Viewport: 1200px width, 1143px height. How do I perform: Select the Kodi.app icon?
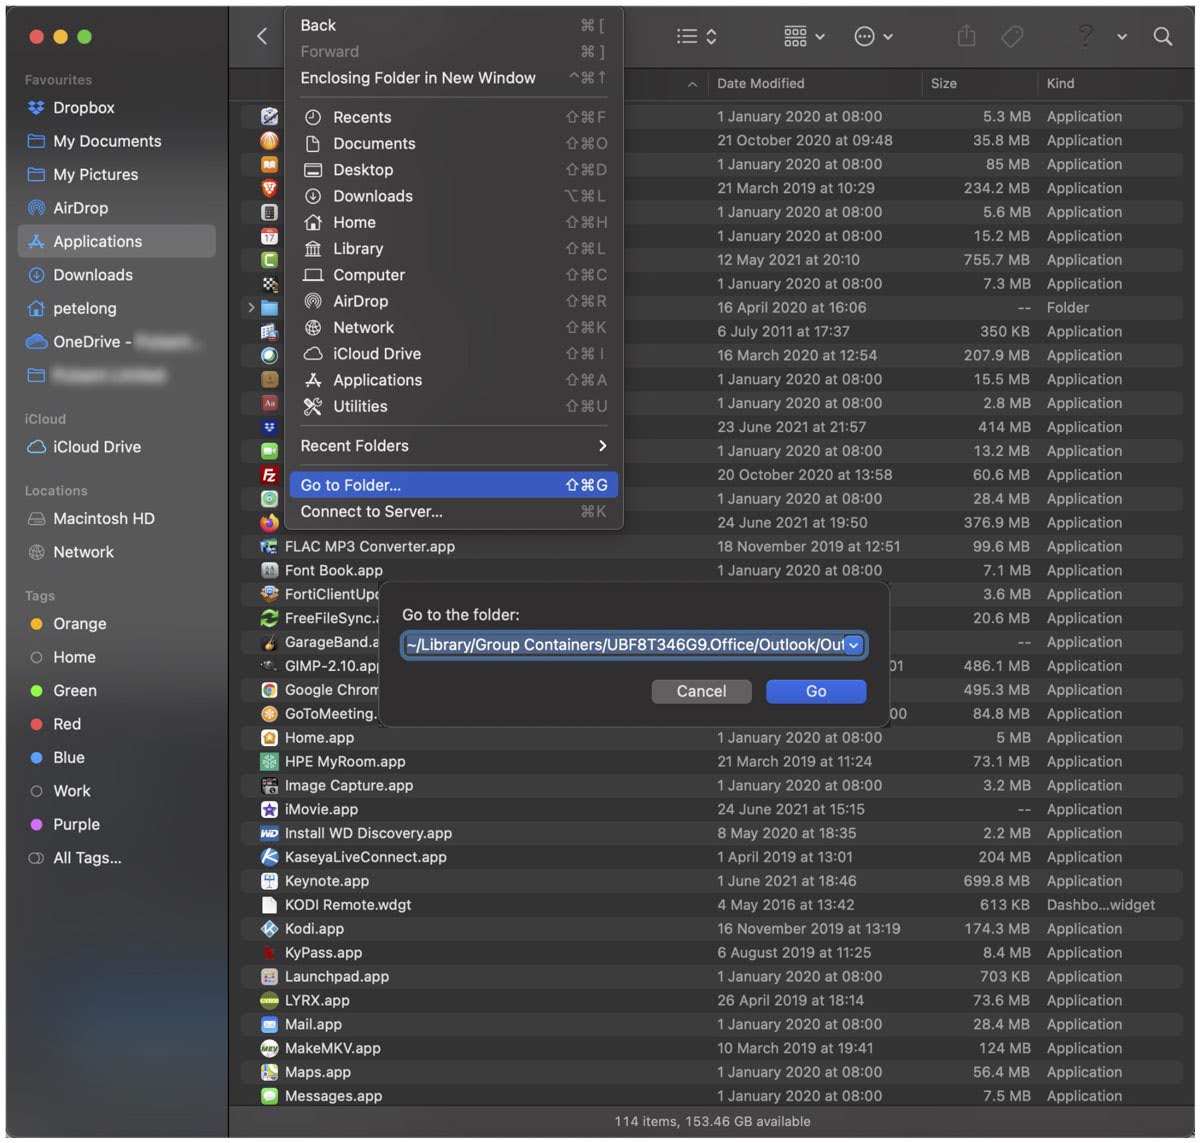click(x=269, y=929)
